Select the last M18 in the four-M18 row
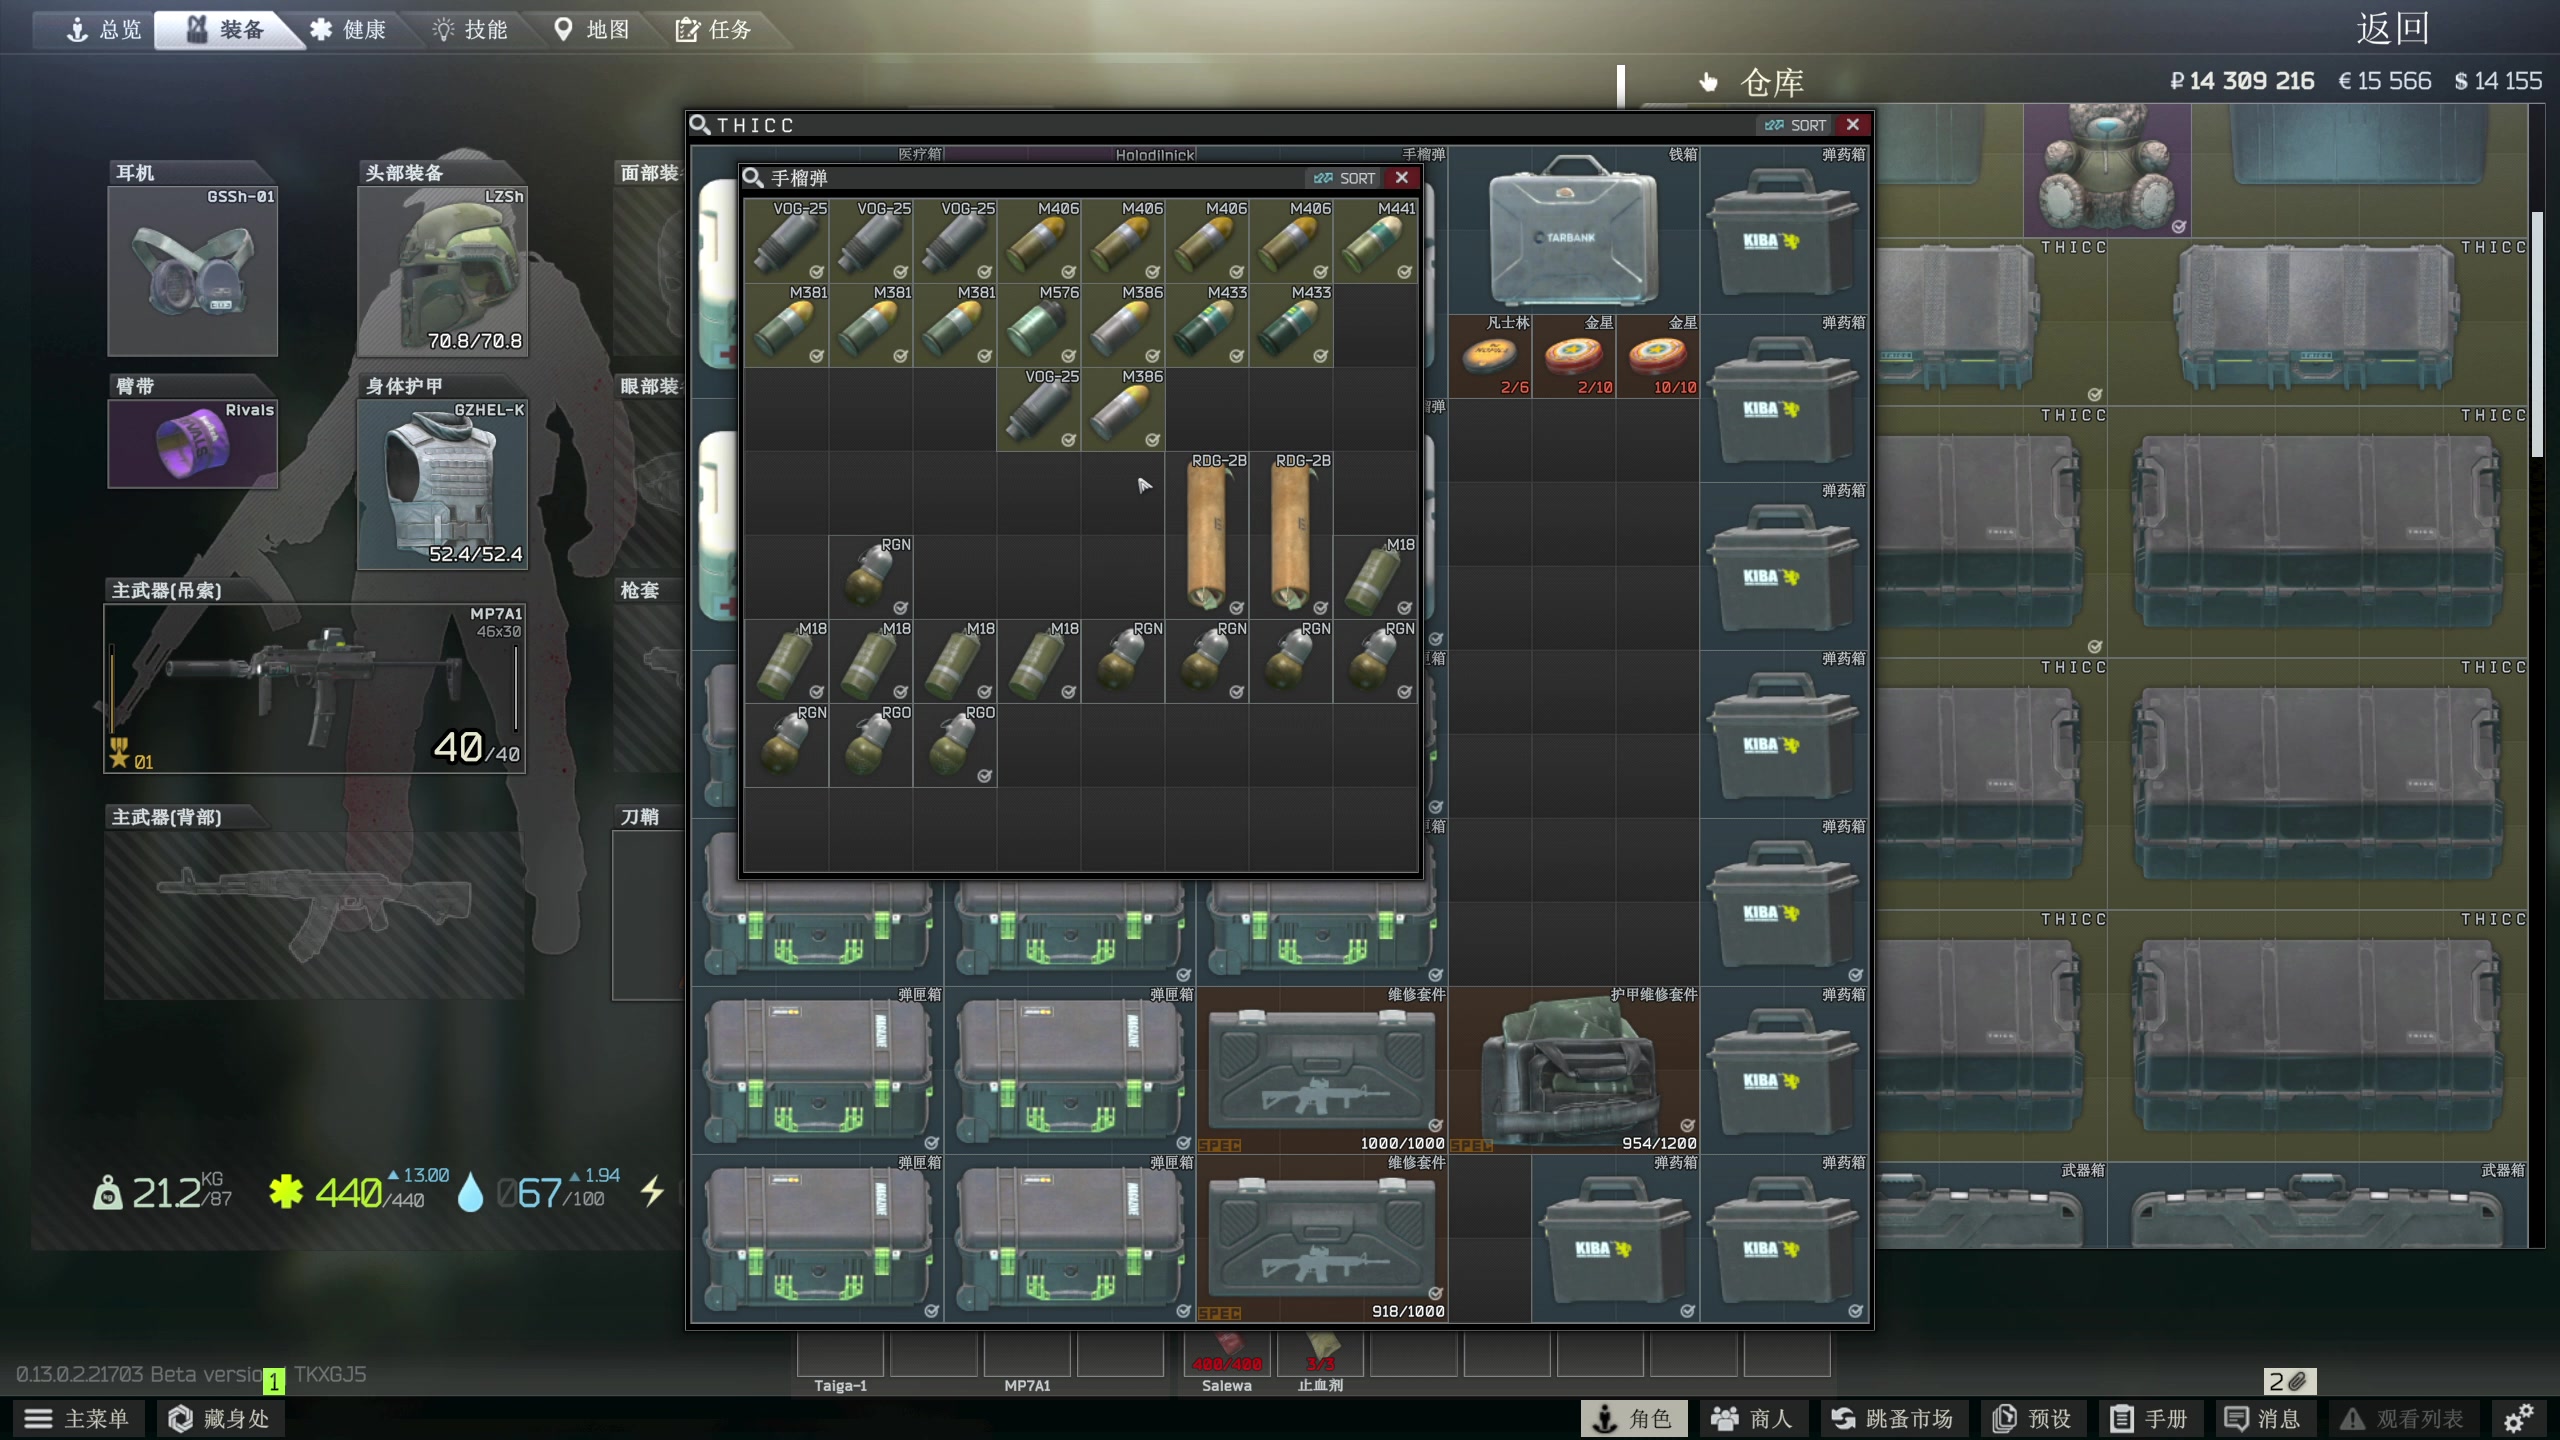Image resolution: width=2560 pixels, height=1440 pixels. click(x=1039, y=661)
